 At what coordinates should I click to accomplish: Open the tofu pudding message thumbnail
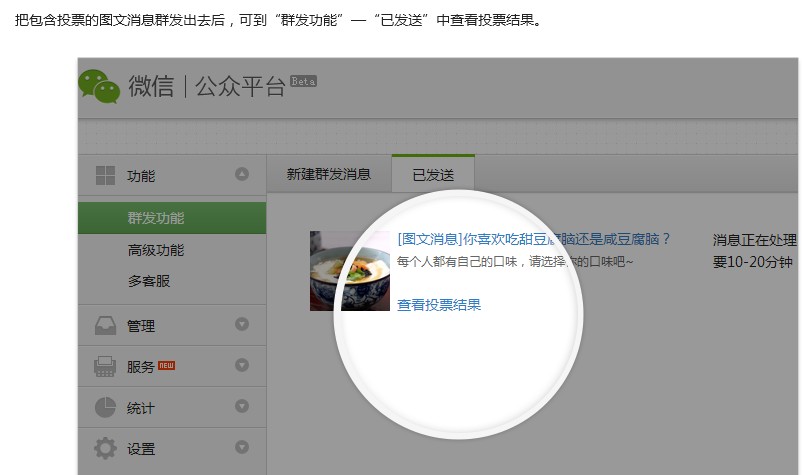(349, 270)
